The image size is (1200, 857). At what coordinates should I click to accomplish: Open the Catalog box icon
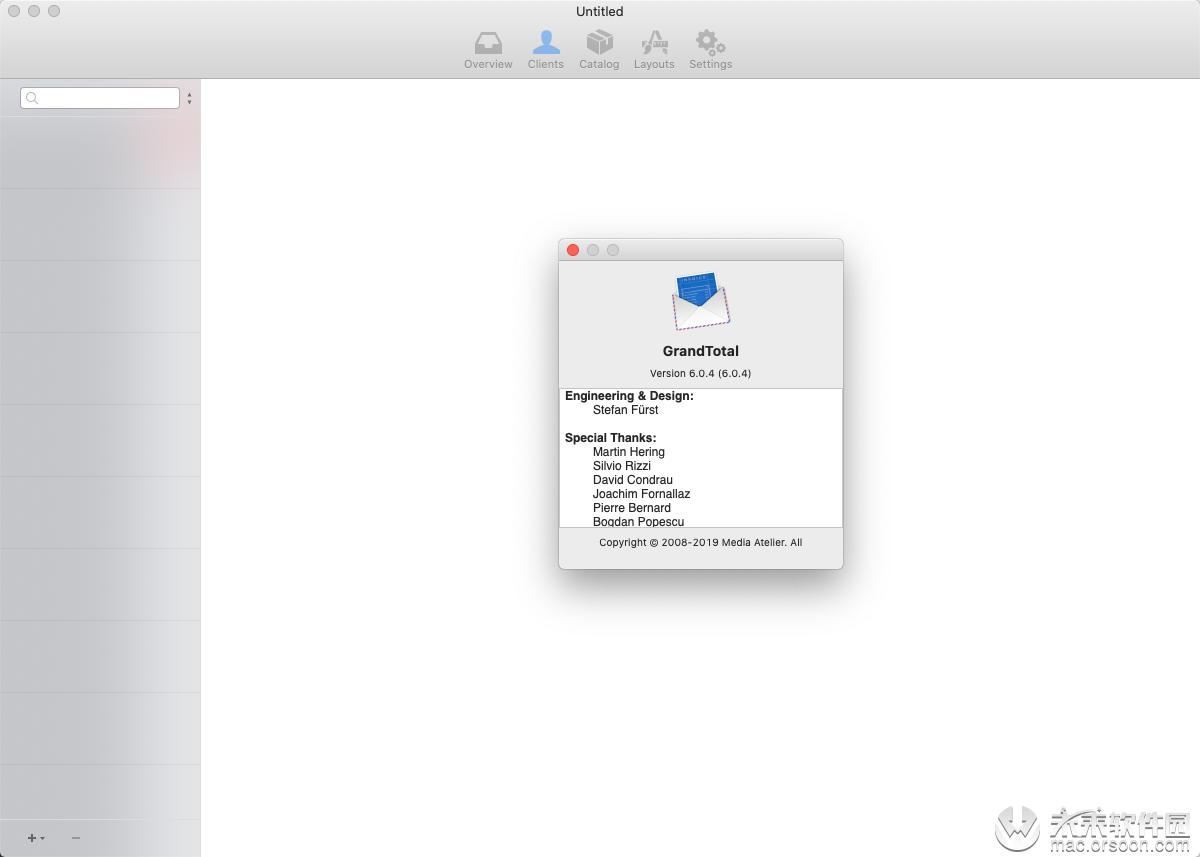click(x=599, y=43)
